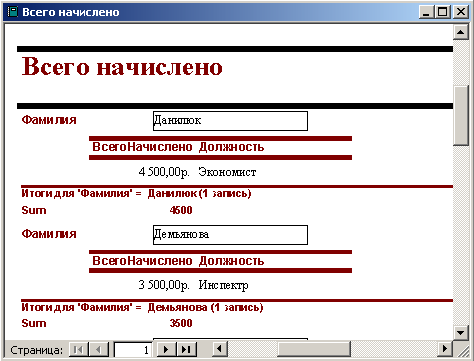Image resolution: width=474 pixels, height=361 pixels.
Task: Go to previous page navigation button
Action: 99,350
